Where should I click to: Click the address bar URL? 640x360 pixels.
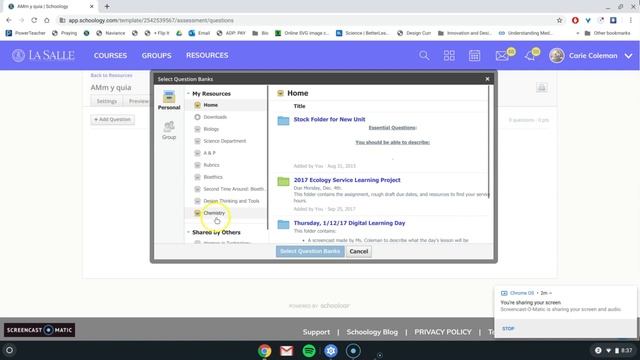[x=151, y=20]
